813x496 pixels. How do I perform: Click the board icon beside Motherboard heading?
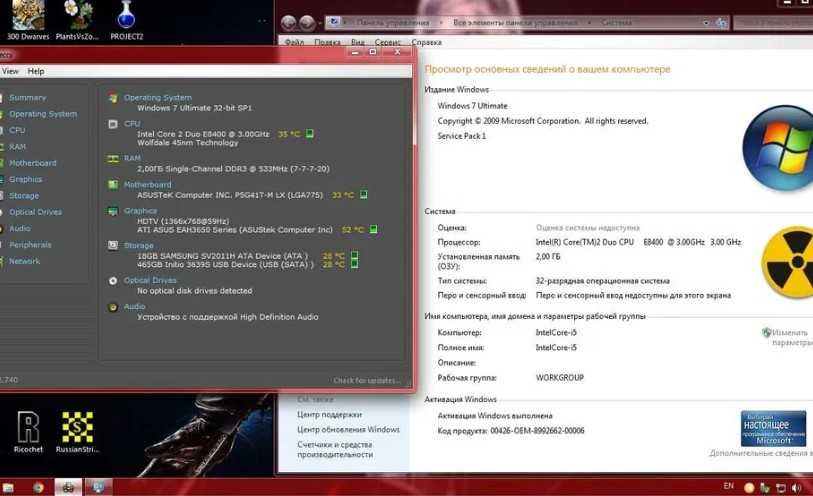(113, 185)
